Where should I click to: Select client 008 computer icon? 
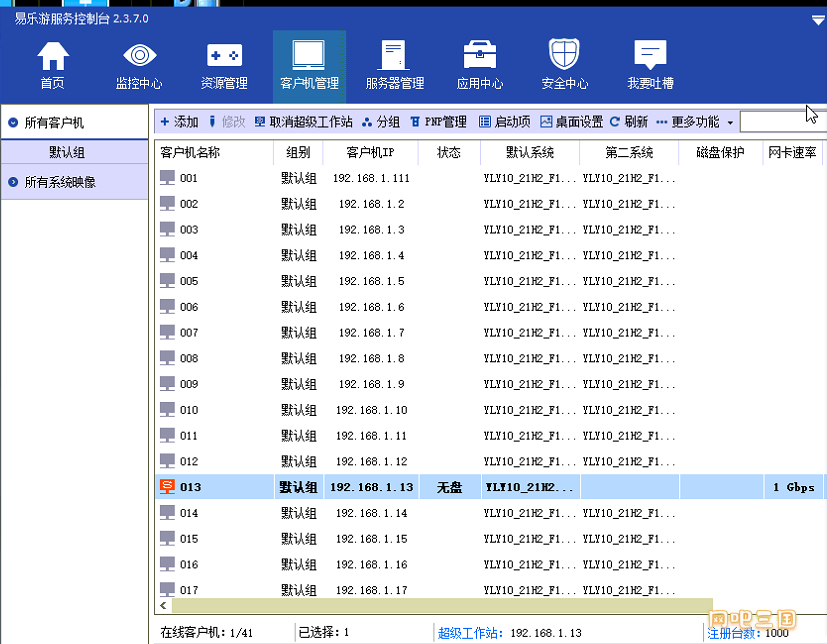coord(167,358)
